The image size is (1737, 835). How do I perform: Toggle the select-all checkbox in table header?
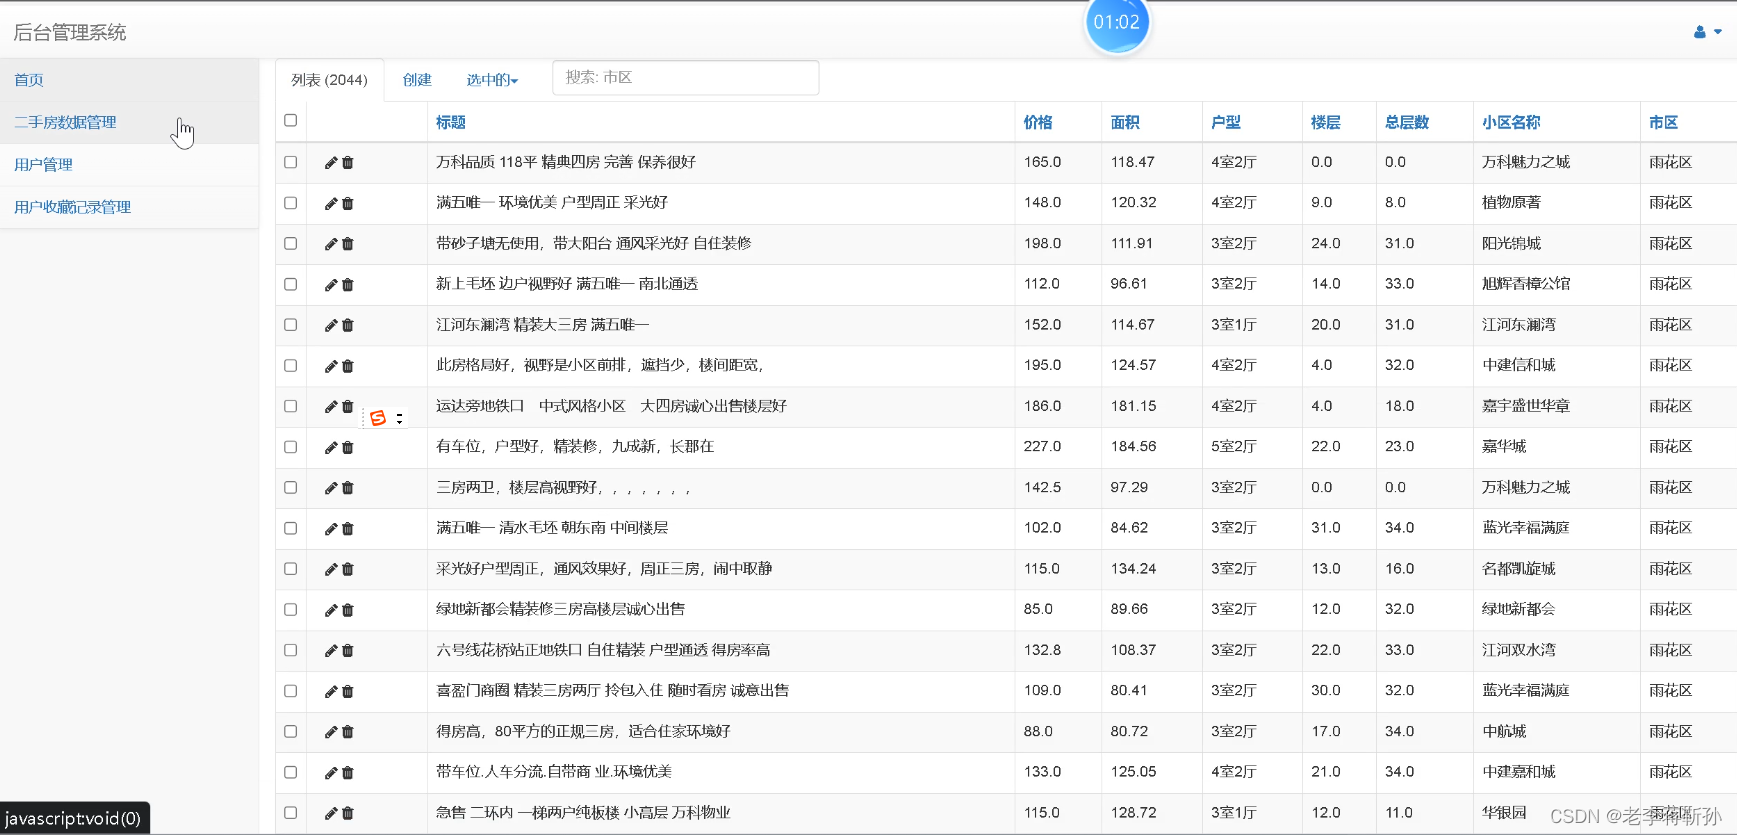point(291,120)
